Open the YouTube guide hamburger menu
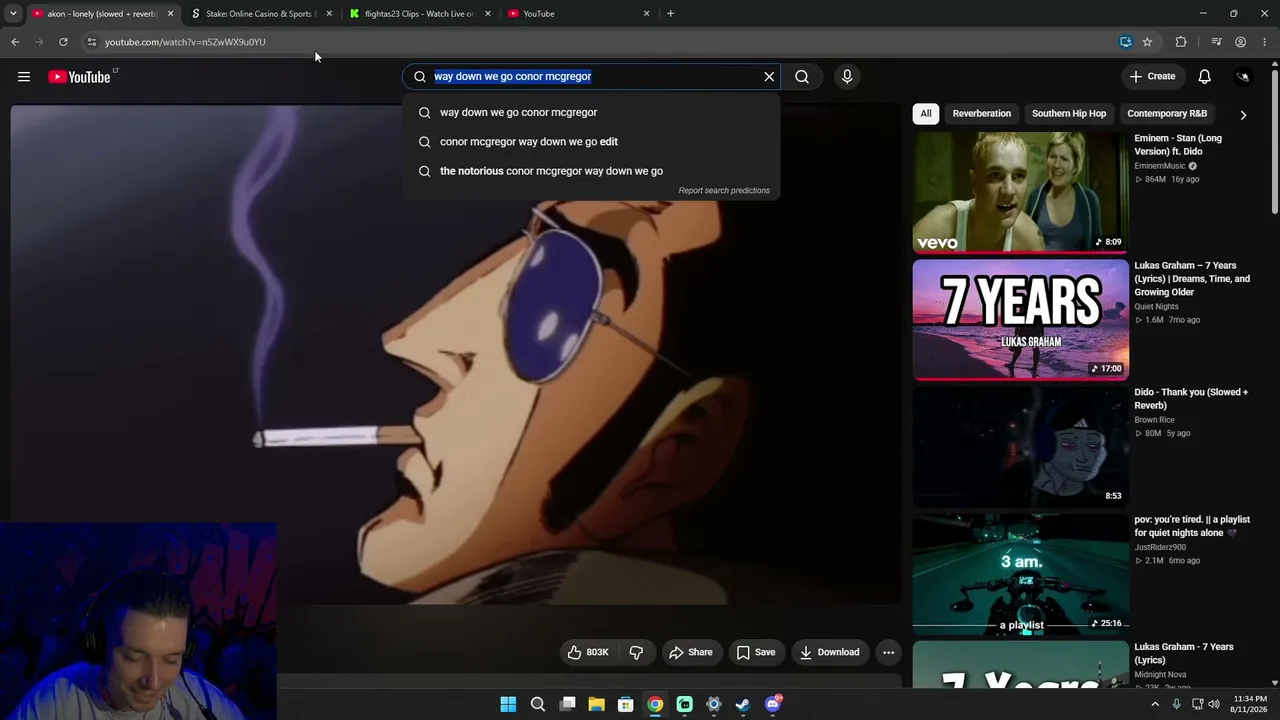This screenshot has height=720, width=1280. 24,77
